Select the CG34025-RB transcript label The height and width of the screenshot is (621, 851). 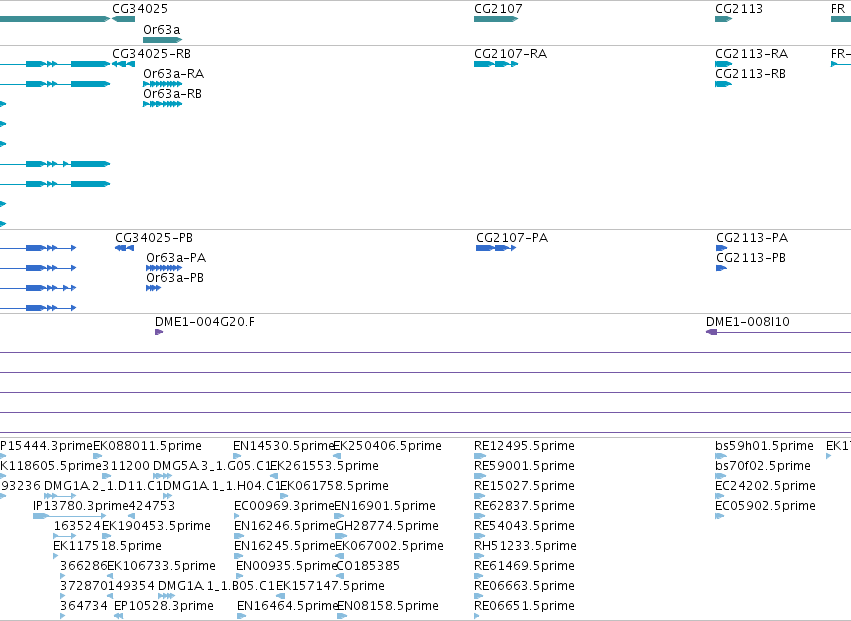(x=151, y=54)
